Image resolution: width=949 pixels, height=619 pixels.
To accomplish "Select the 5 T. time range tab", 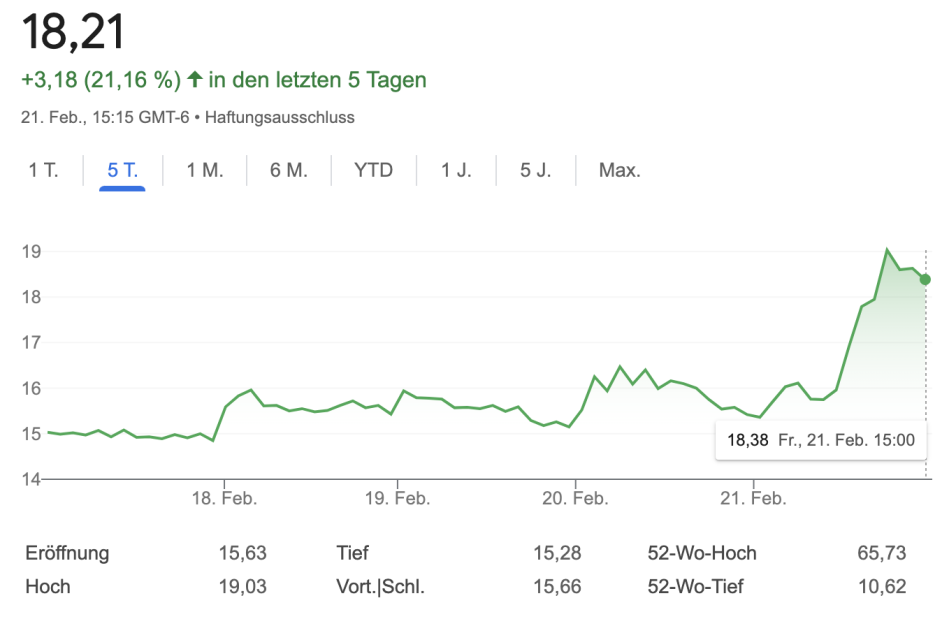I will [122, 170].
